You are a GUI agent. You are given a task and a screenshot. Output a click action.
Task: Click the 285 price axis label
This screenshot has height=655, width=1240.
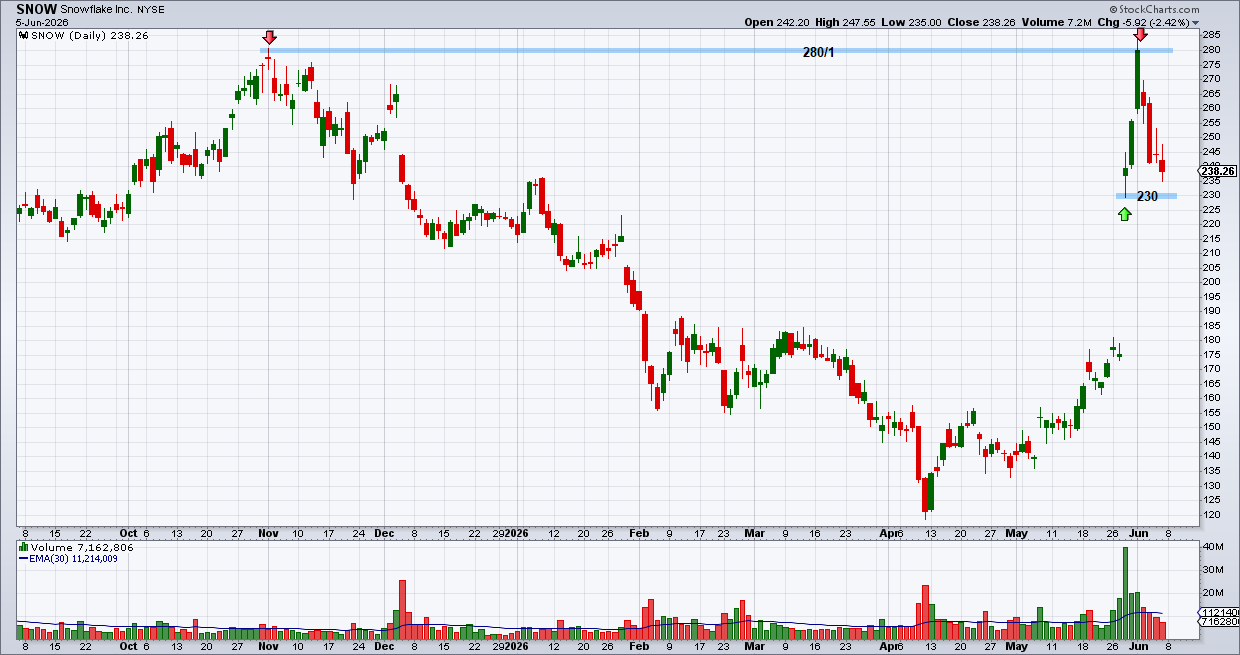point(1211,35)
